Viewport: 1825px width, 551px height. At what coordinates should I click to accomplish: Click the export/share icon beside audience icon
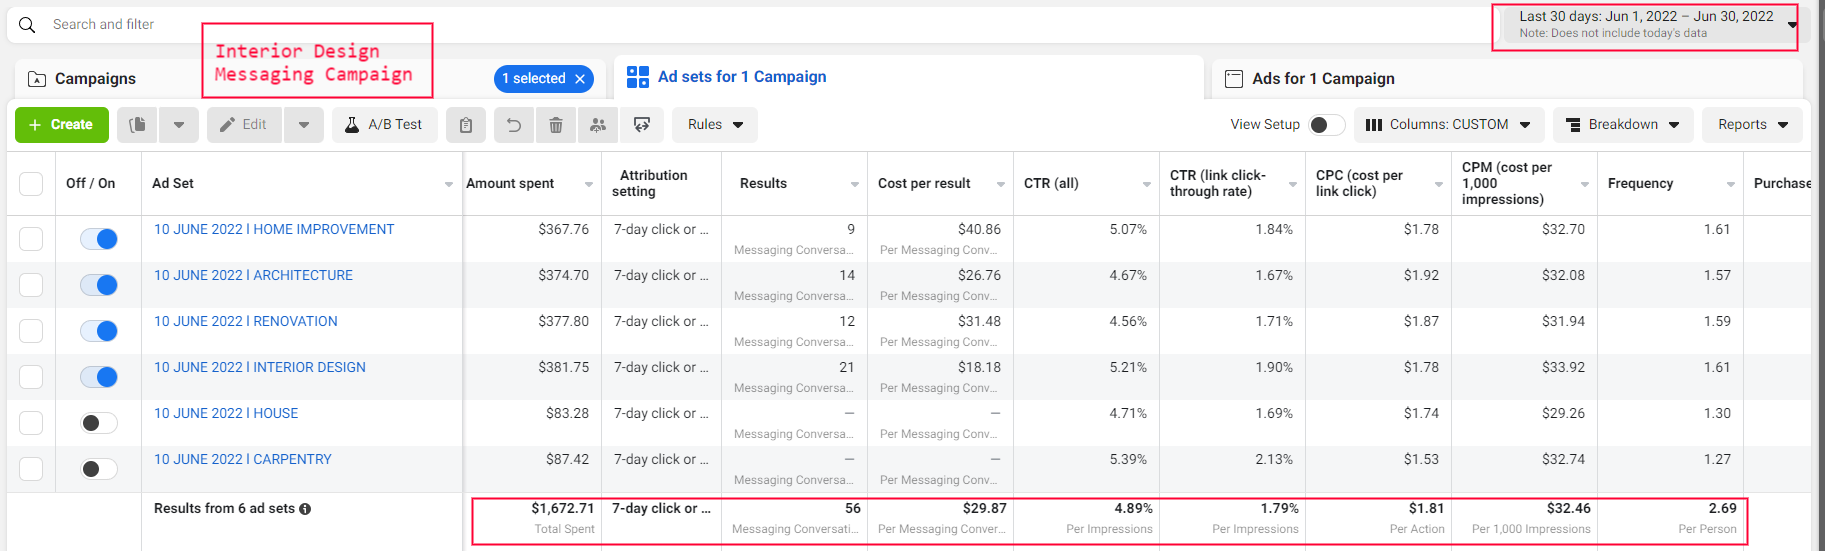(642, 125)
